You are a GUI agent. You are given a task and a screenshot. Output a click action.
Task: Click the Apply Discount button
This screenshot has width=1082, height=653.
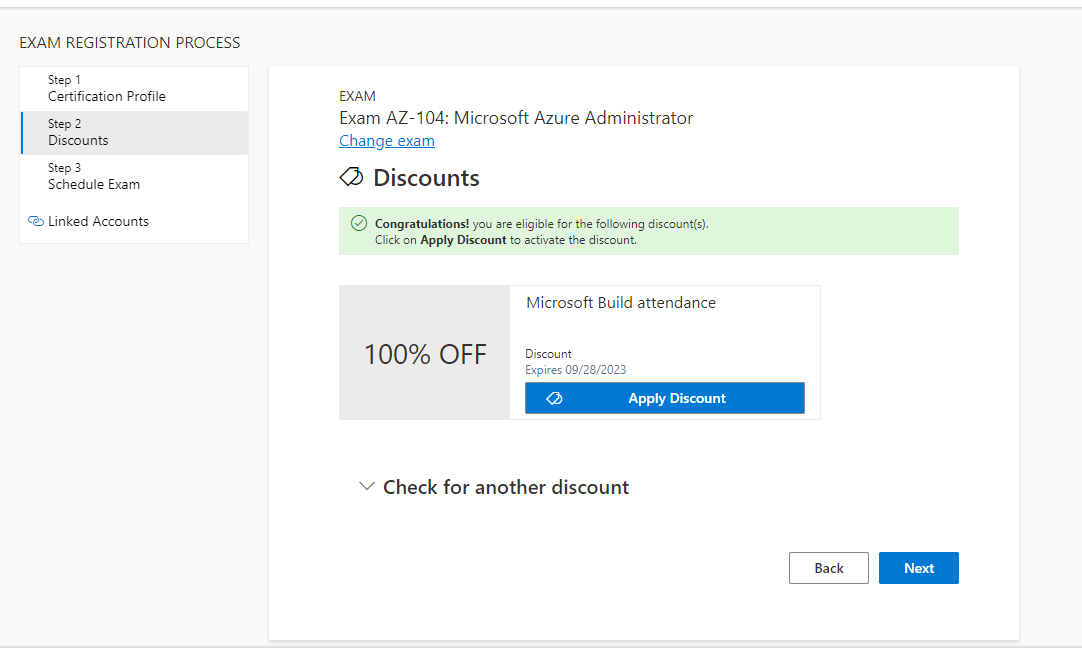pyautogui.click(x=665, y=398)
